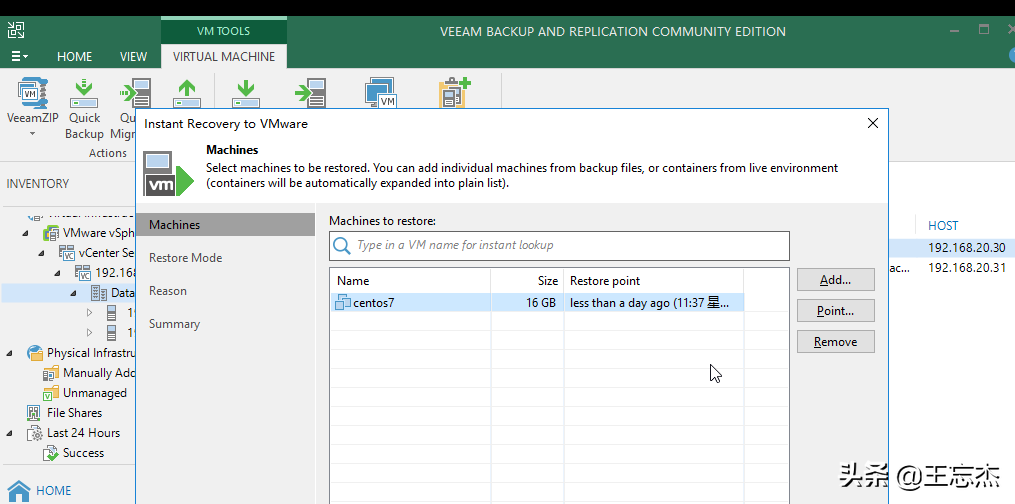Go to the Summary wizard step
Viewport: 1015px width, 504px height.
click(x=174, y=323)
